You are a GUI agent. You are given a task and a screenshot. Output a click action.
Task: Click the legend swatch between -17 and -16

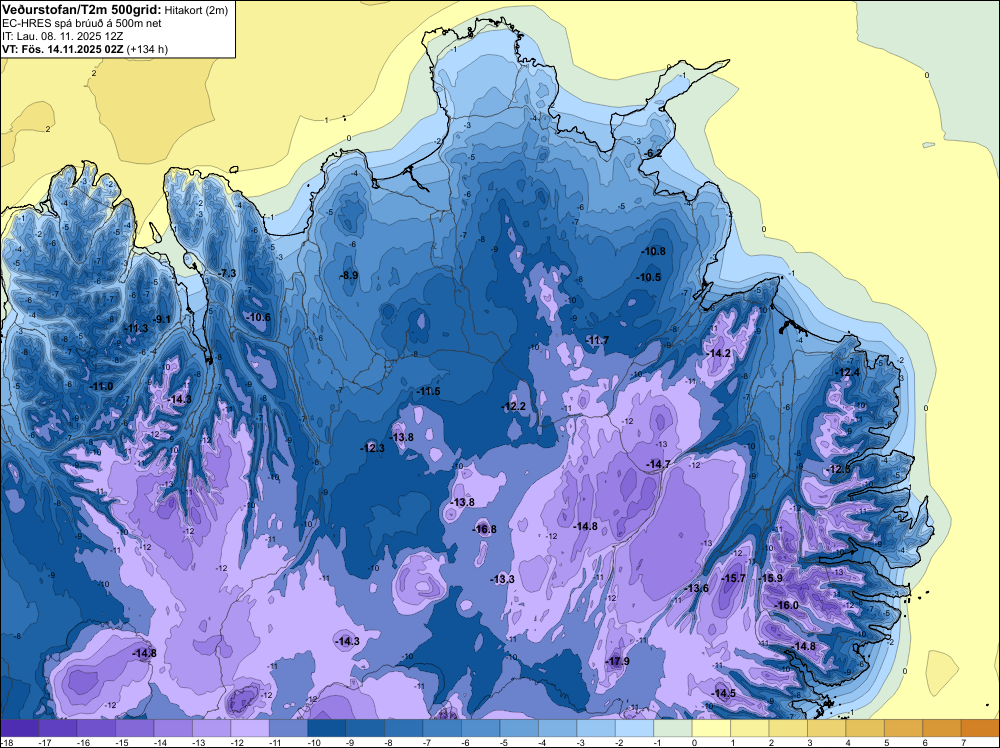tap(57, 728)
